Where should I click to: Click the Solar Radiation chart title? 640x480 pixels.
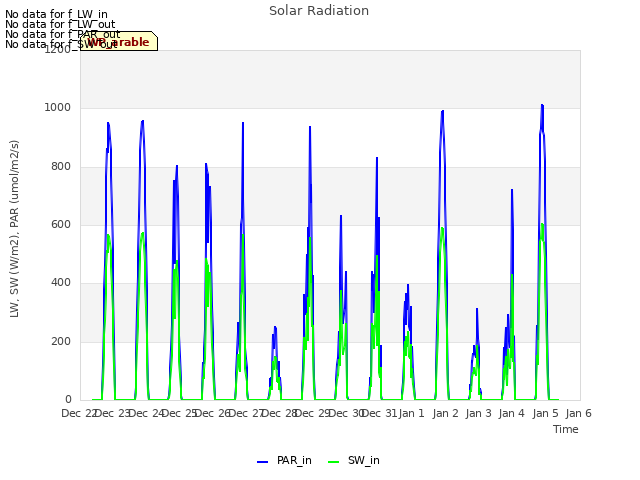(x=319, y=11)
